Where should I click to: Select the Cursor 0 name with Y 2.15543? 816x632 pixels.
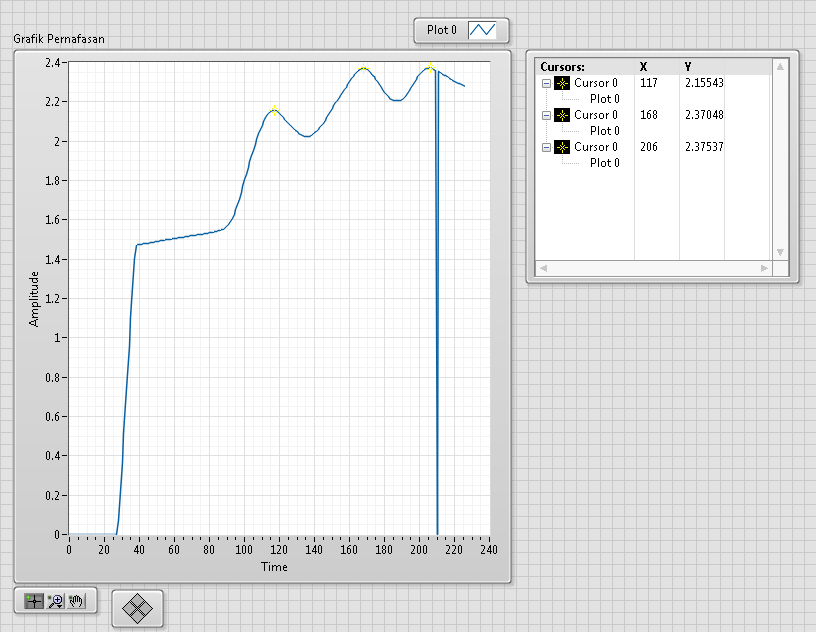pyautogui.click(x=595, y=83)
